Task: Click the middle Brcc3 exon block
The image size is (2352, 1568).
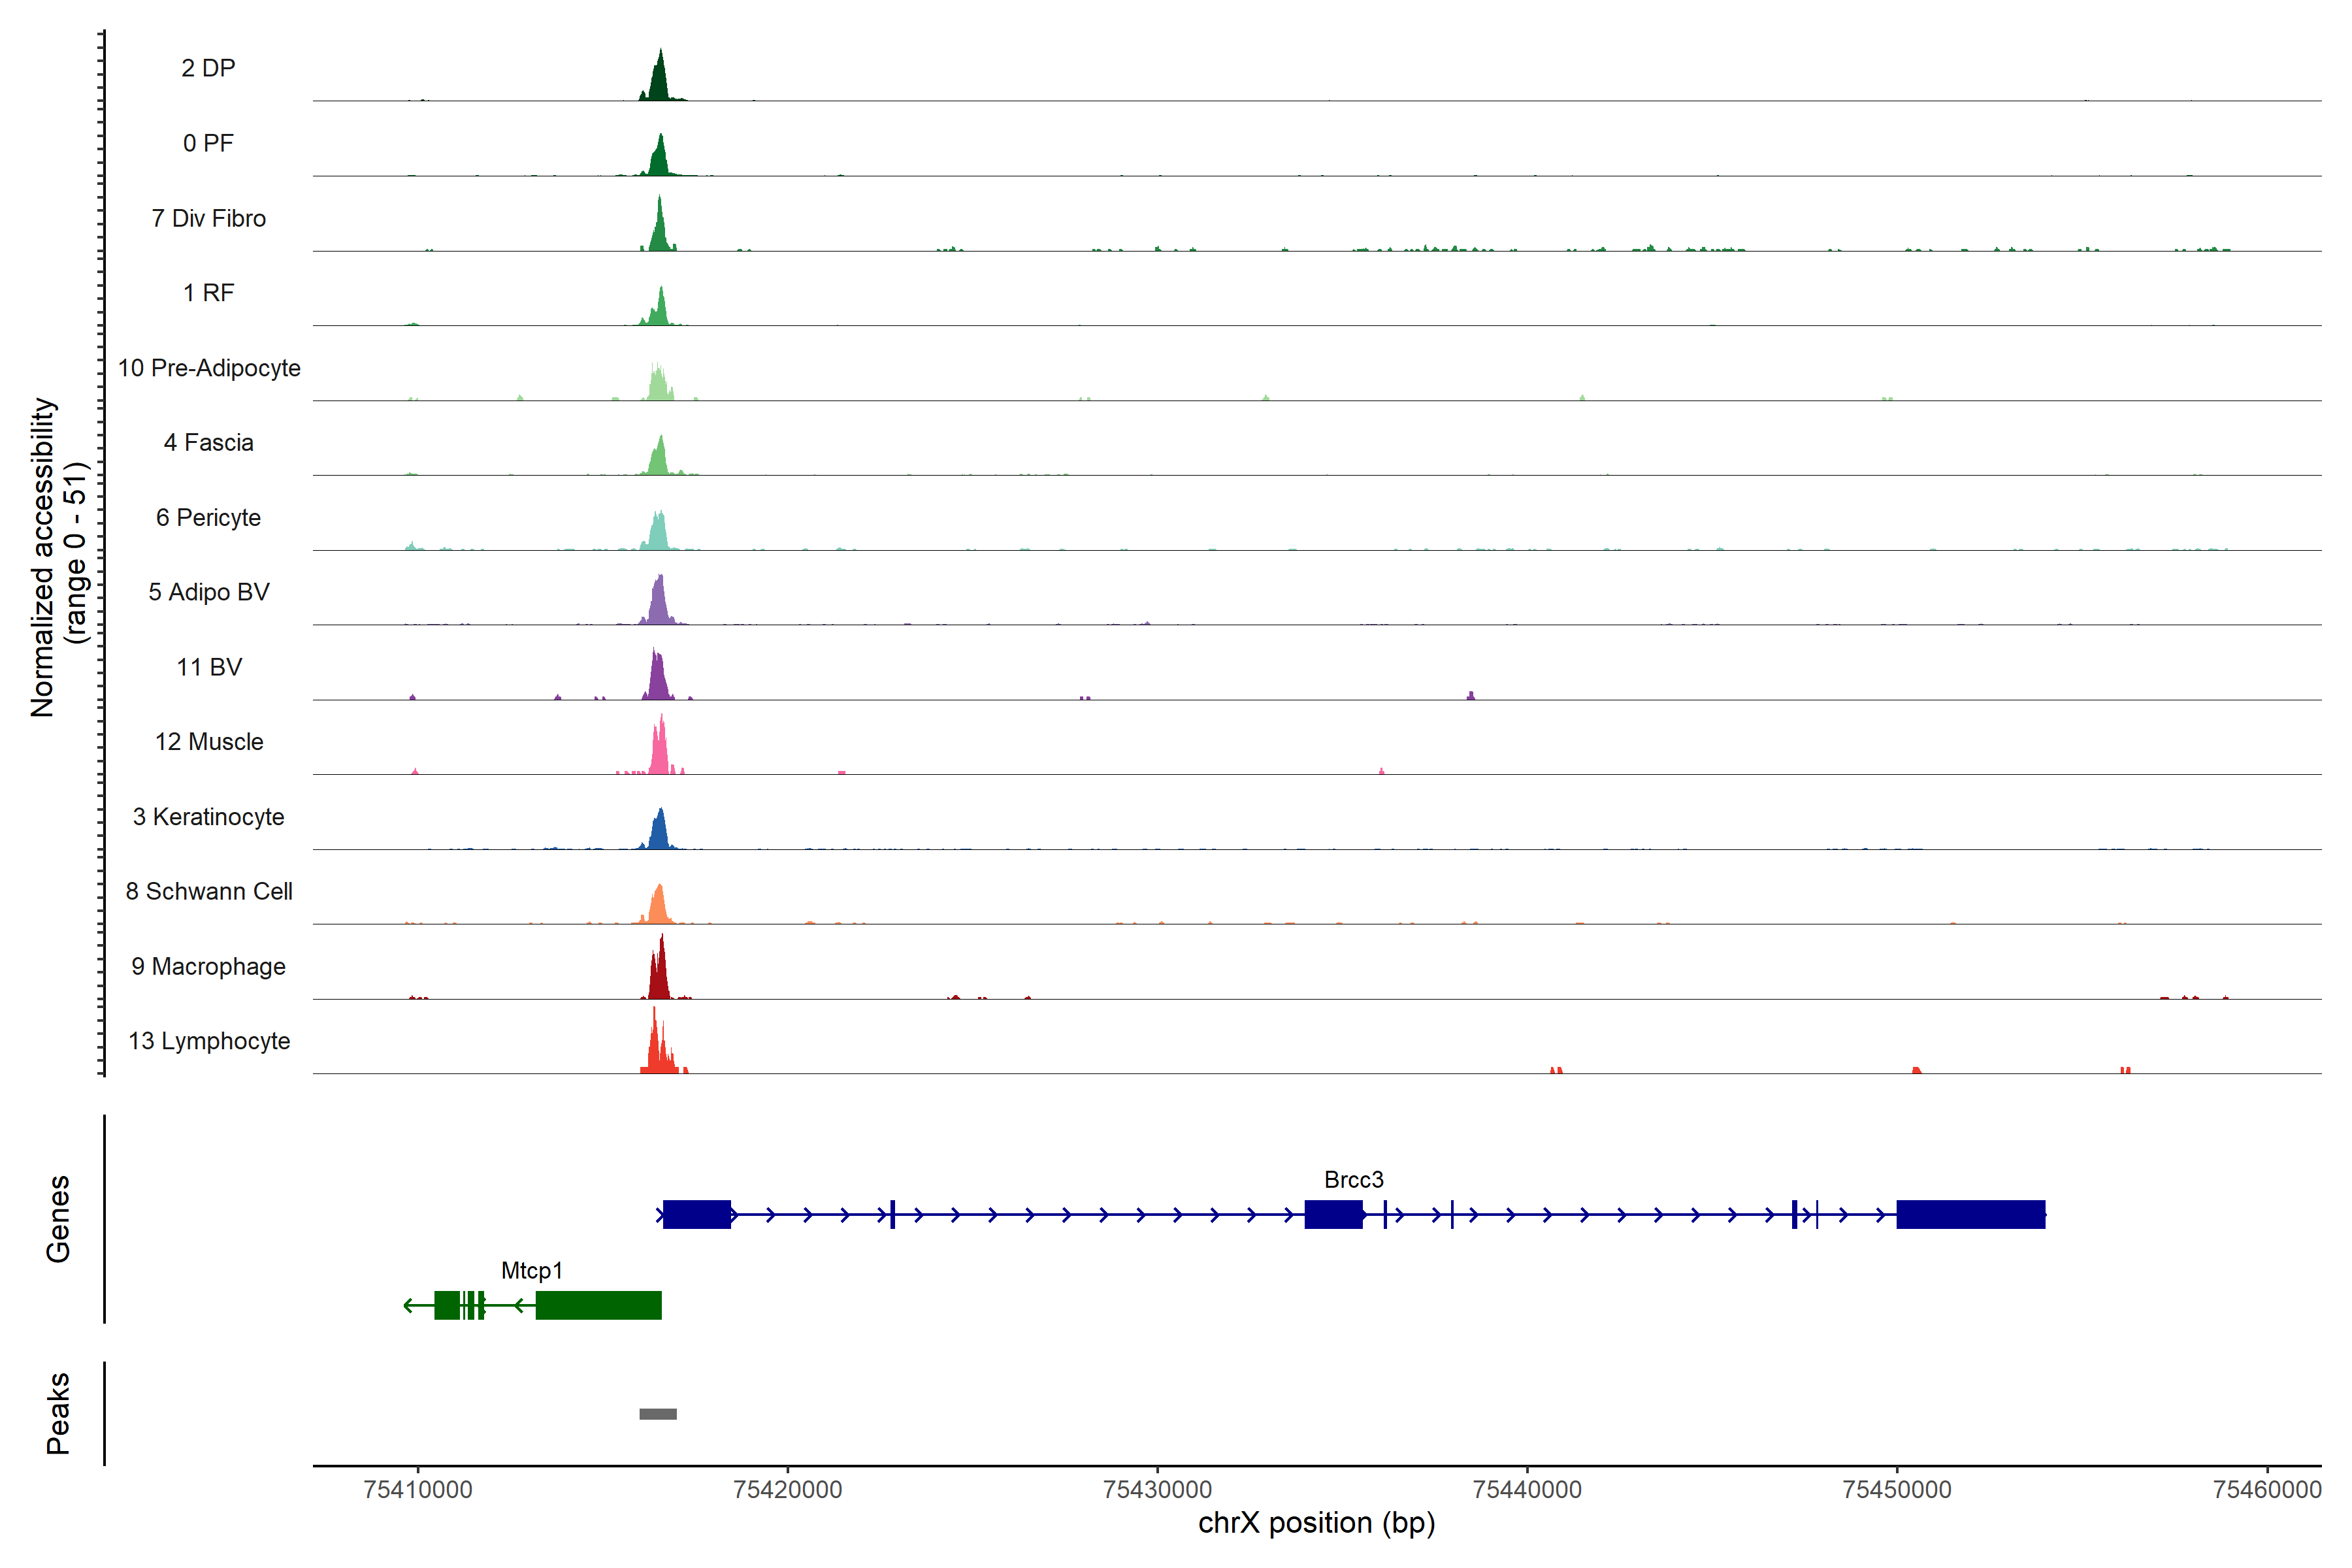Action: tap(1333, 1214)
